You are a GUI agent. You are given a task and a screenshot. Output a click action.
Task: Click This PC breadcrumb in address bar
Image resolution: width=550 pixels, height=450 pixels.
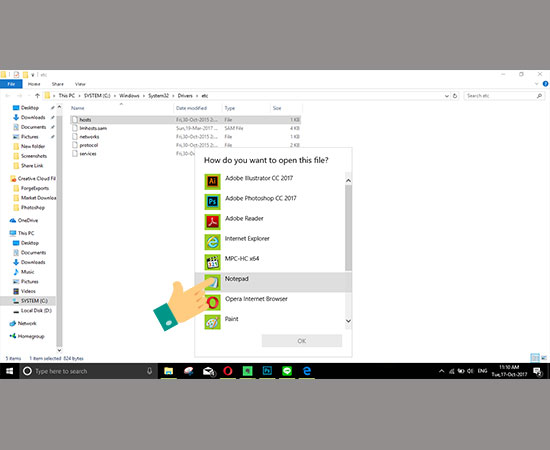(67, 96)
